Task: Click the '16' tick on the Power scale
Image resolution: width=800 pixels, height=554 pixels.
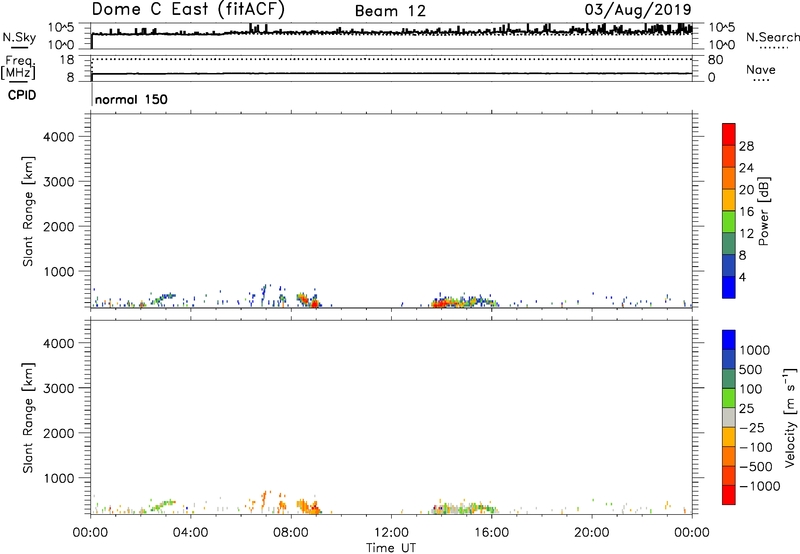Action: 746,212
